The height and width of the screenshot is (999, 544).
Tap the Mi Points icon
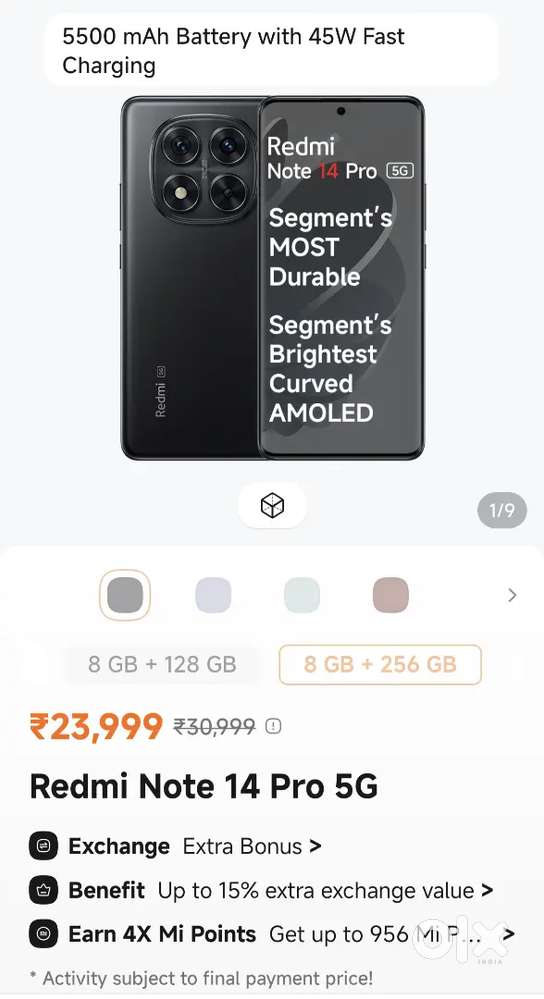point(44,935)
